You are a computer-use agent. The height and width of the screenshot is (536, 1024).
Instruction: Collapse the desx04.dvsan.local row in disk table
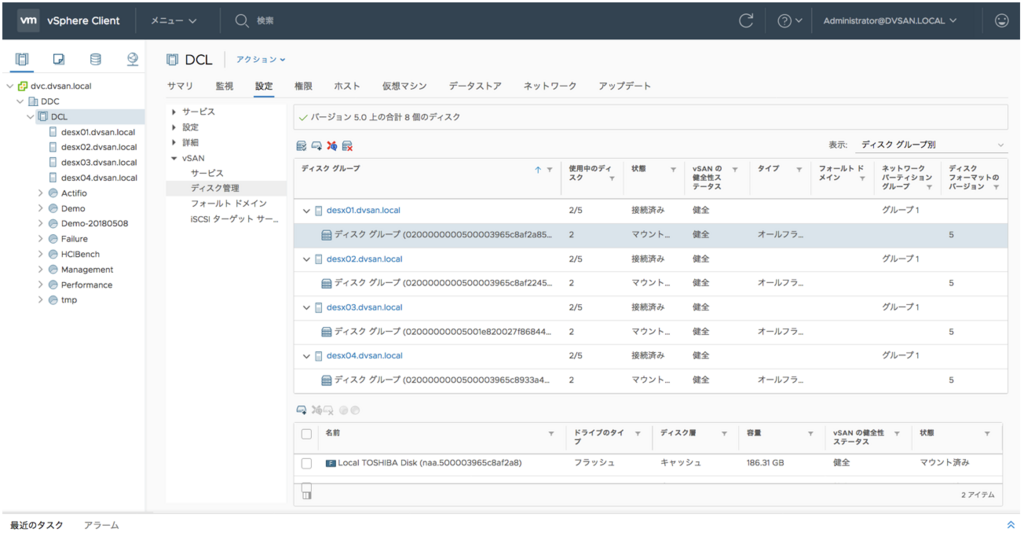(306, 356)
